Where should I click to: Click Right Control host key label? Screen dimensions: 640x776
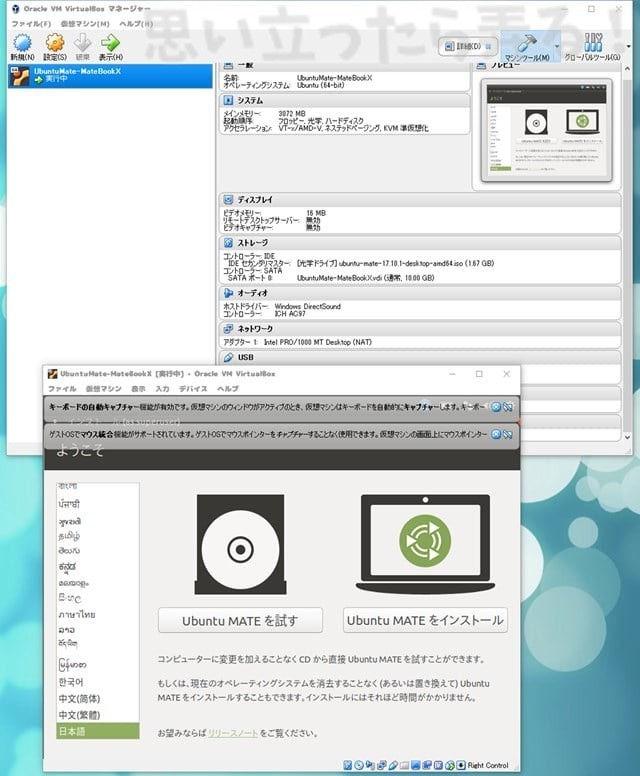[x=488, y=765]
